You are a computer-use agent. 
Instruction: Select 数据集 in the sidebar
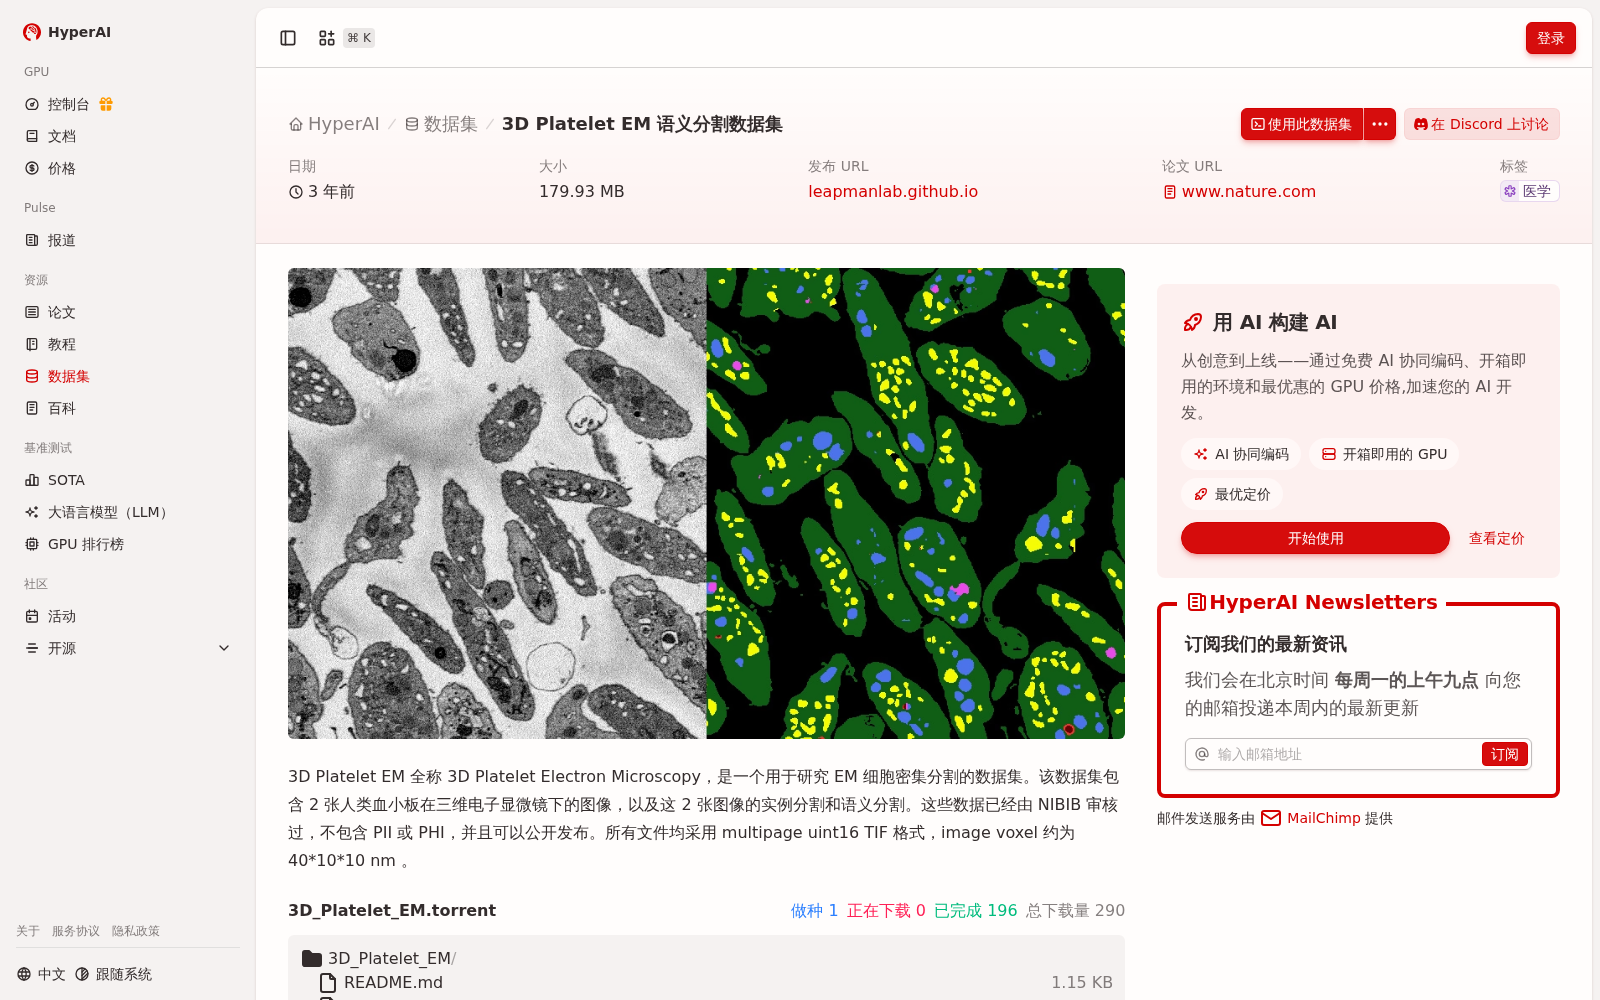coord(57,376)
